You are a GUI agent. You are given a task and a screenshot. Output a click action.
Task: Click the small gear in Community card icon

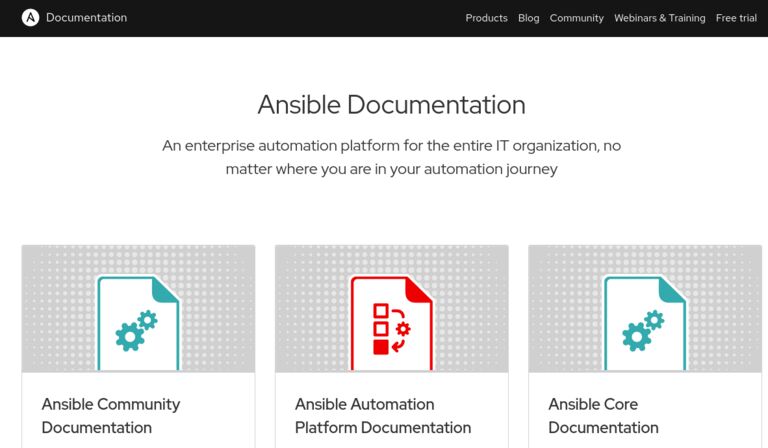[147, 320]
